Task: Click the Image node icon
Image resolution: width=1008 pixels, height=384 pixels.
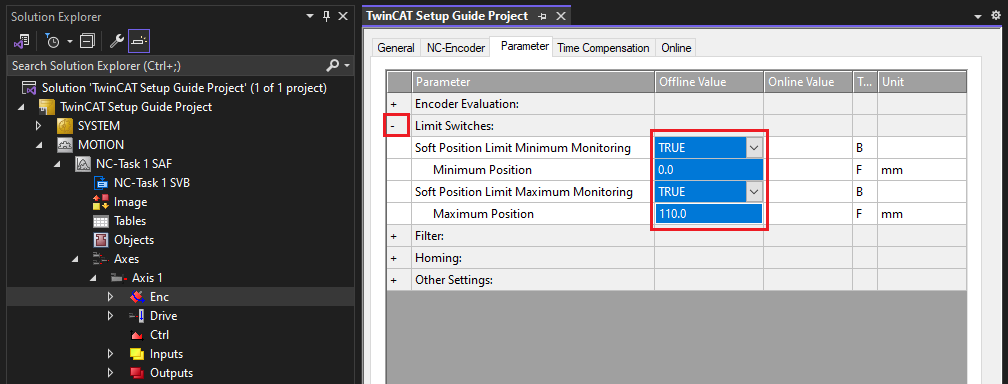Action: point(101,202)
